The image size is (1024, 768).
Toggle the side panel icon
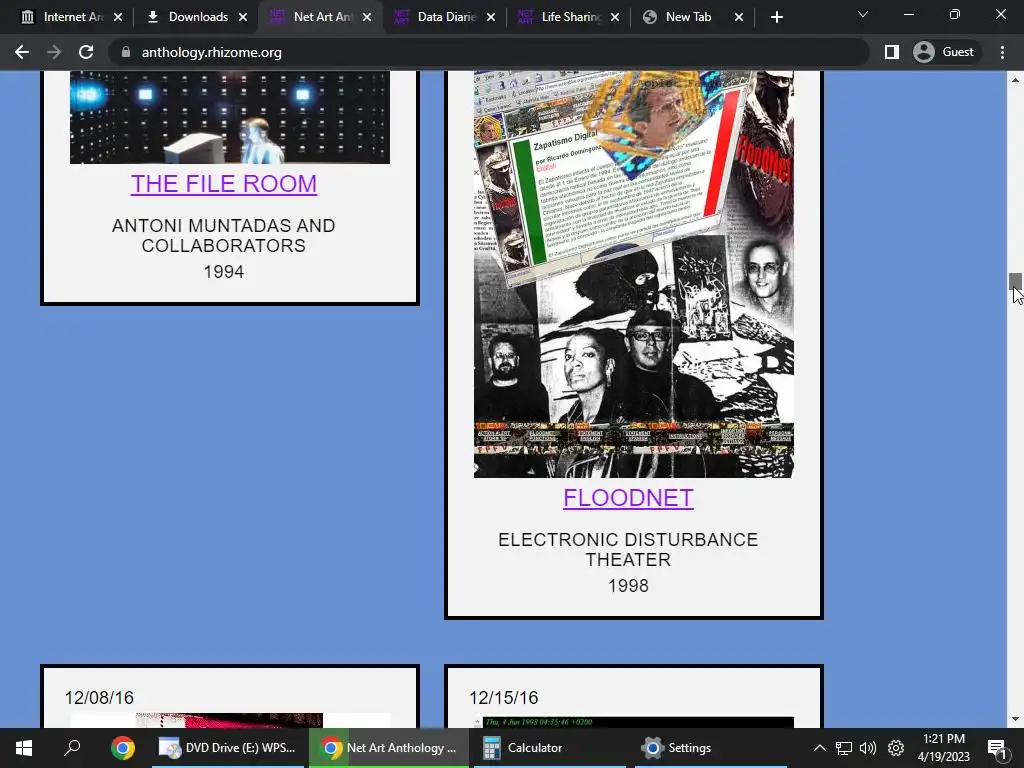tap(891, 52)
